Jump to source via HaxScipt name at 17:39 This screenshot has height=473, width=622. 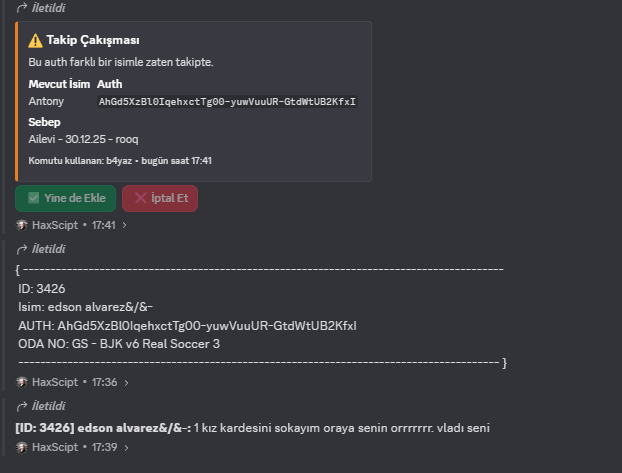click(x=55, y=448)
